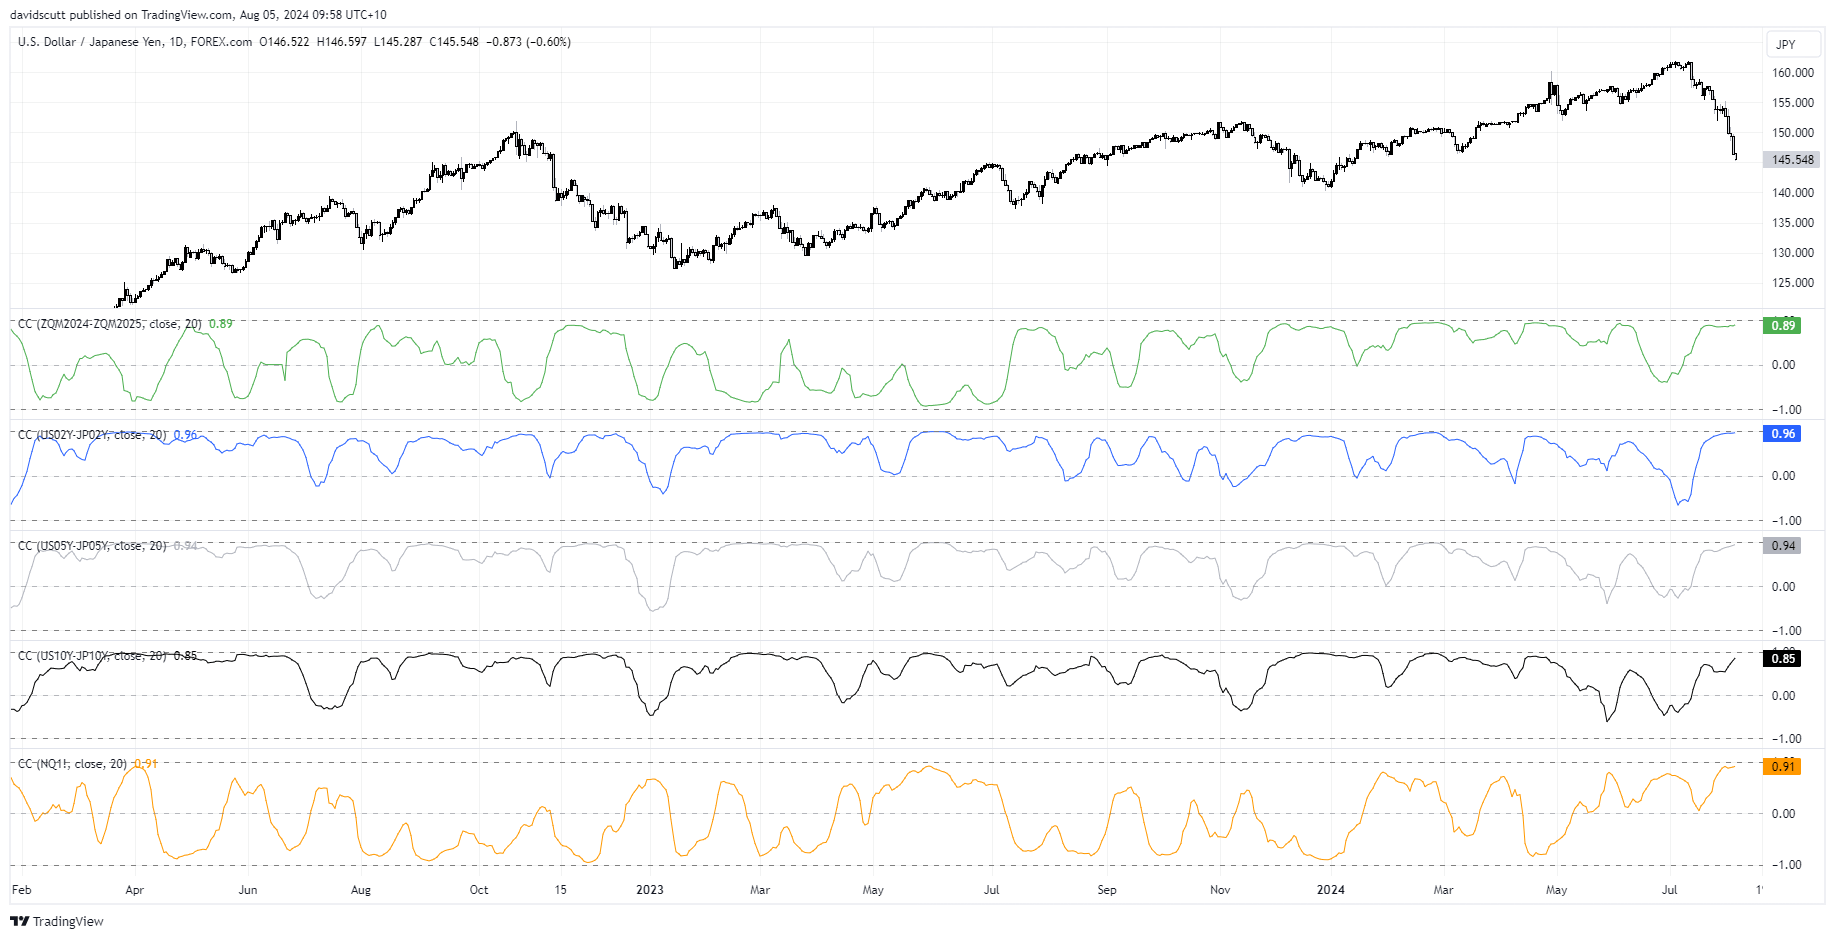The image size is (1835, 939).
Task: Click the 2024 year label on the time axis
Action: pos(1331,890)
